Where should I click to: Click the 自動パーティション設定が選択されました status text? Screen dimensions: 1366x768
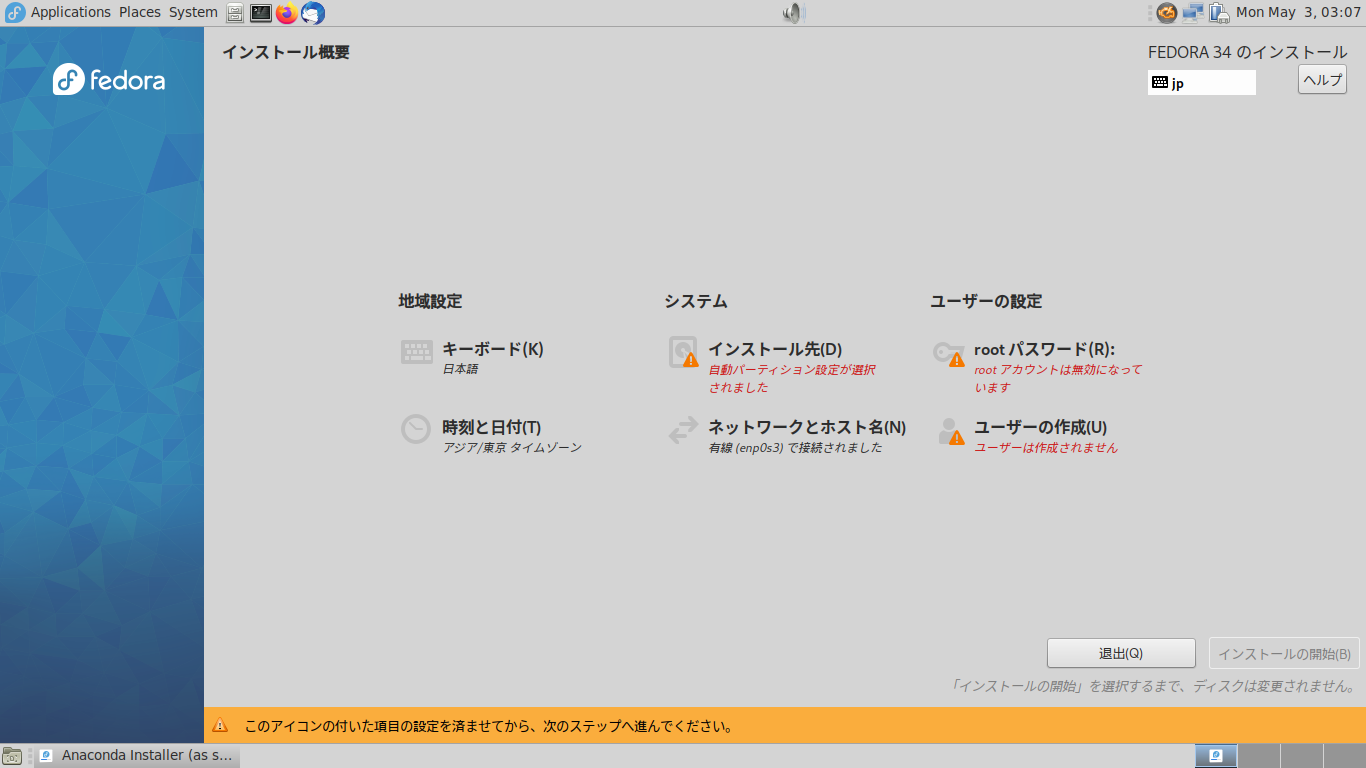point(792,378)
